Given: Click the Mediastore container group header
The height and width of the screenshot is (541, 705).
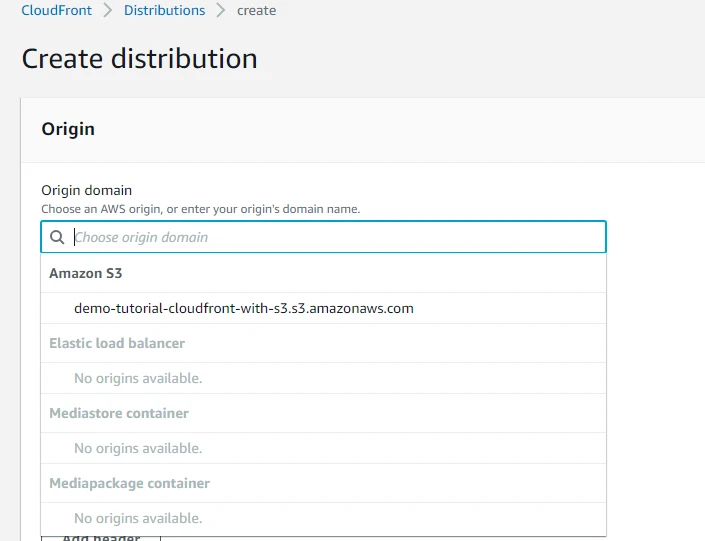Looking at the screenshot, I should tap(119, 413).
